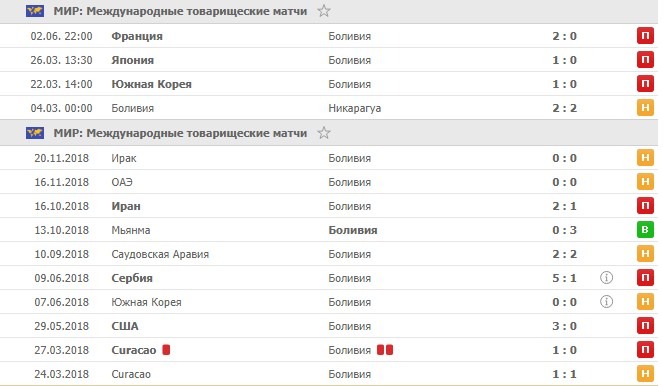663x386 pixels.
Task: Click score 0 : 3 of Myanmar match
Action: point(564,230)
